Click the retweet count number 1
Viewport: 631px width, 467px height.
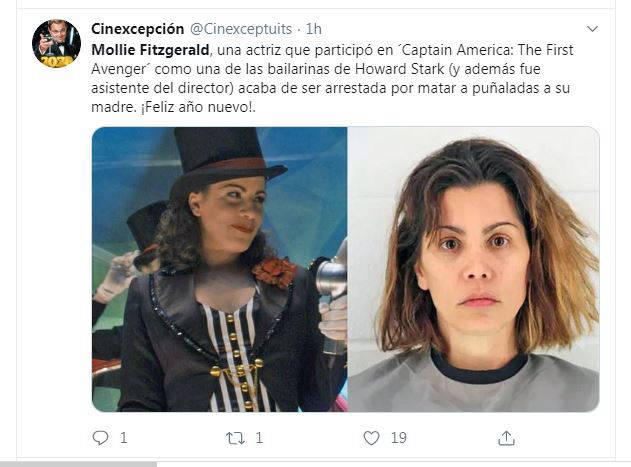(259, 438)
